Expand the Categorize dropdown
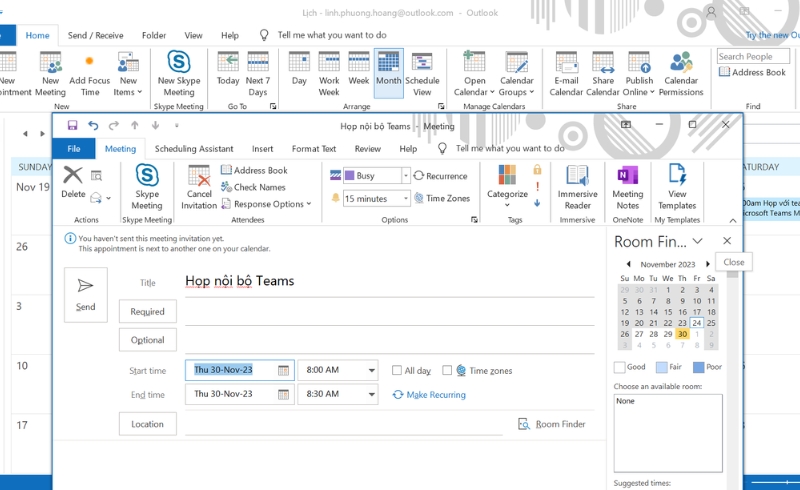The image size is (800, 490). tap(507, 205)
